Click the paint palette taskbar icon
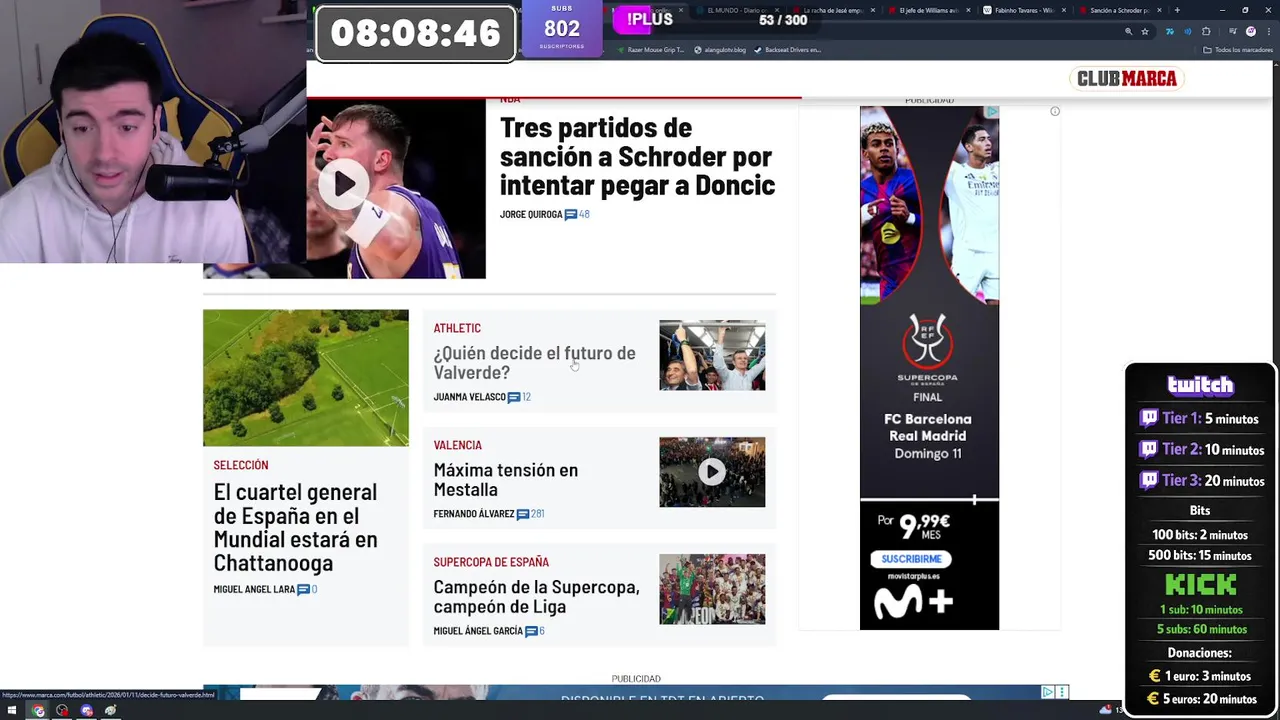Image resolution: width=1280 pixels, height=720 pixels. 110,711
